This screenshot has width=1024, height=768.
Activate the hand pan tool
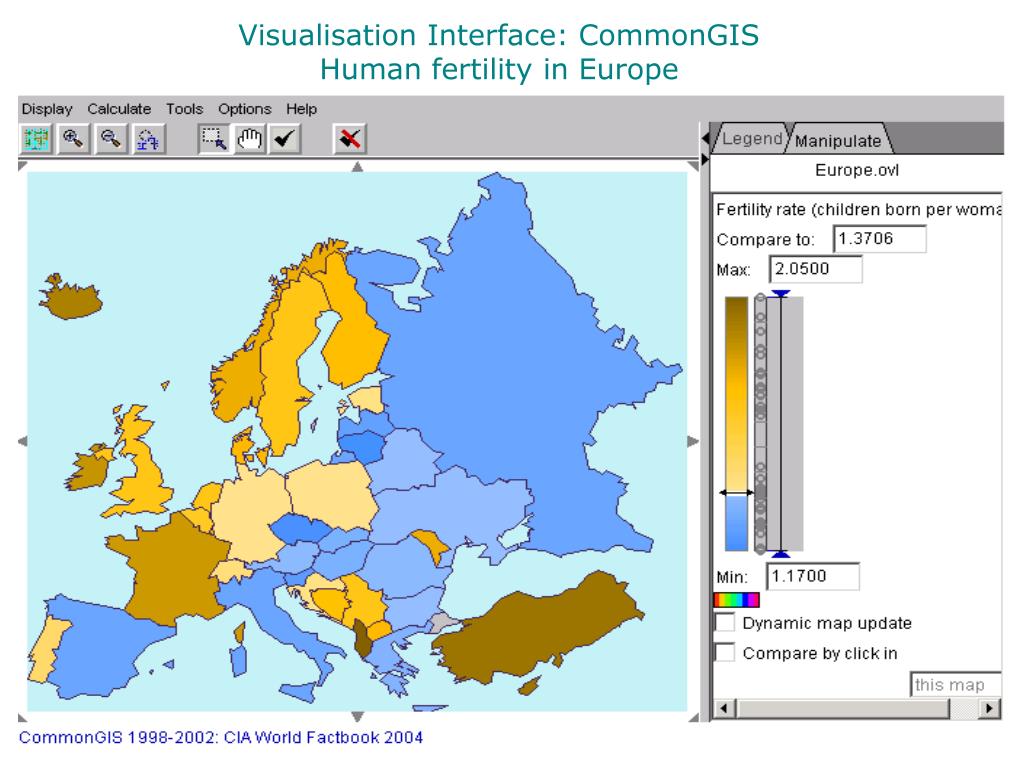click(249, 138)
